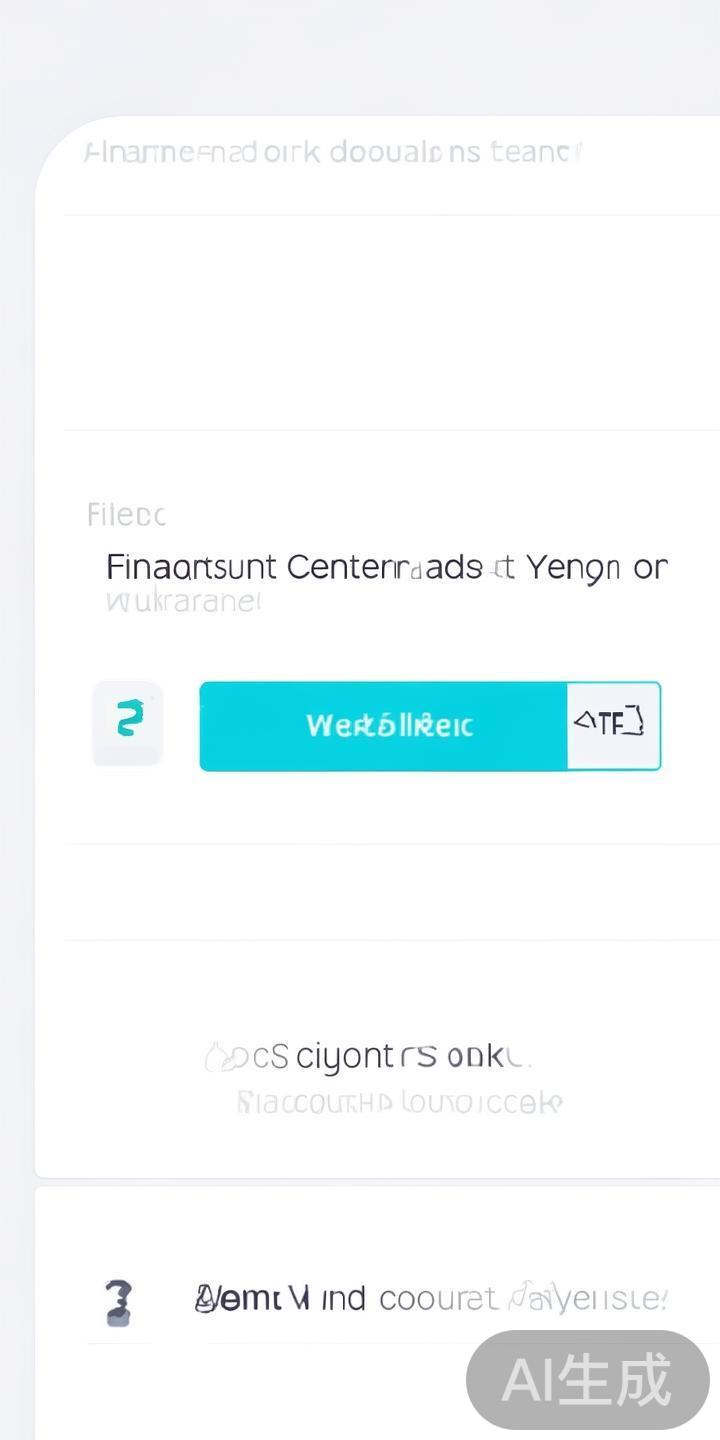This screenshot has width=720, height=1440.
Task: Click outline icon before cS ciyont
Action: coord(217,1057)
